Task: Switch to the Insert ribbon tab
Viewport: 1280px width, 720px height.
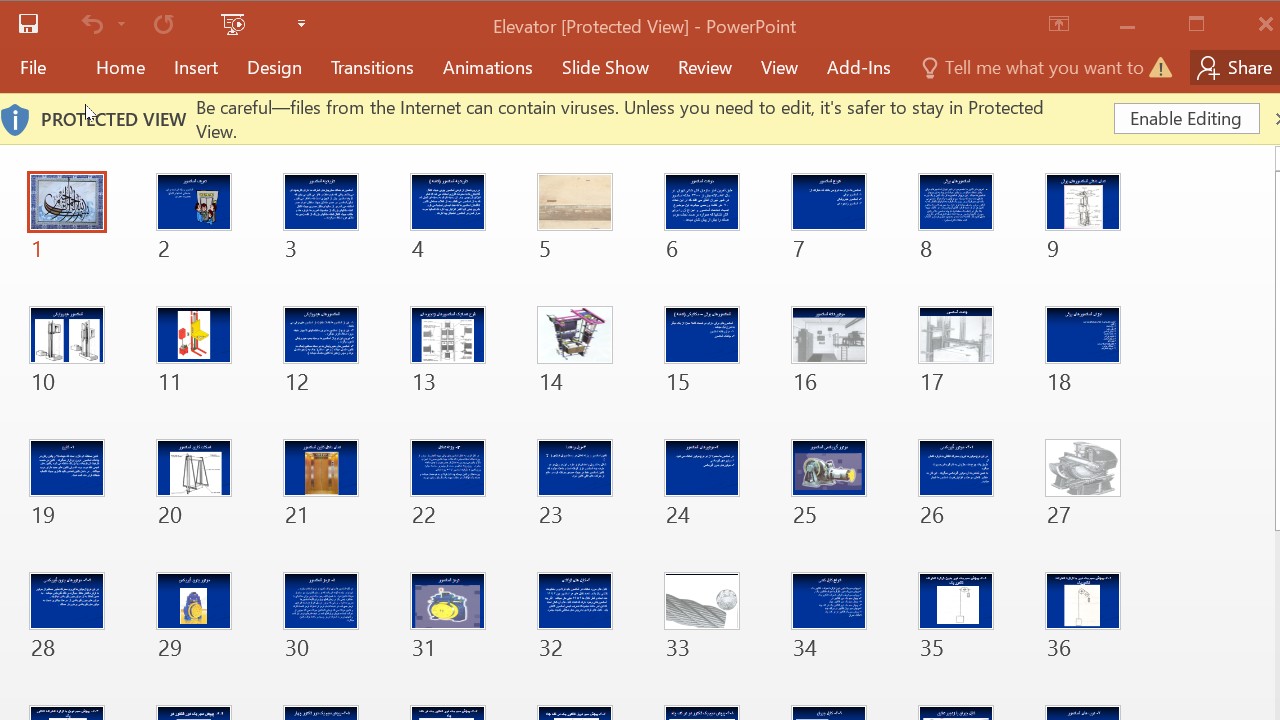Action: click(196, 68)
